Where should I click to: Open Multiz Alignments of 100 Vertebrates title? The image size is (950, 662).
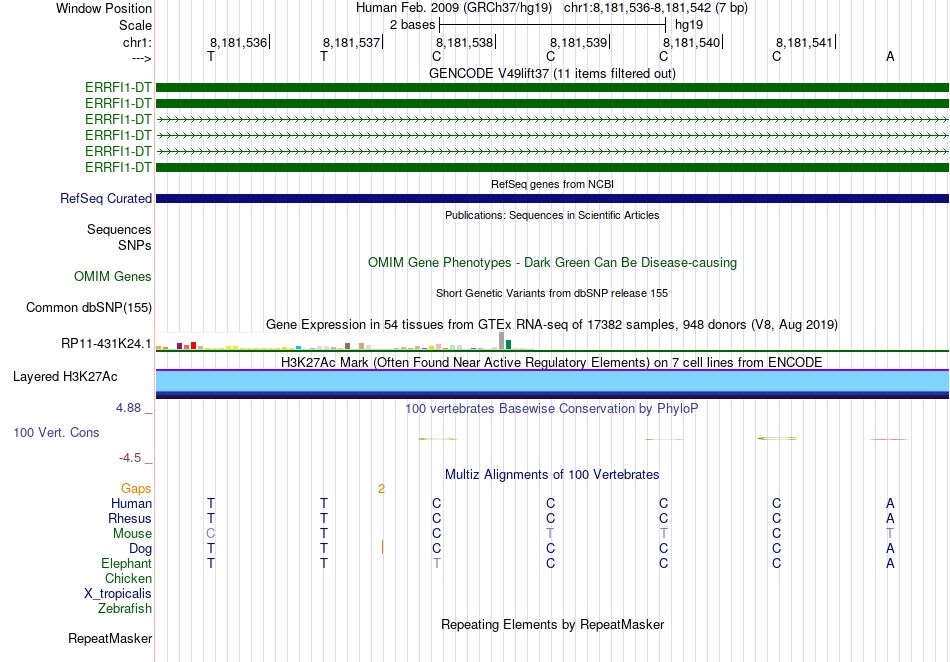pos(552,475)
